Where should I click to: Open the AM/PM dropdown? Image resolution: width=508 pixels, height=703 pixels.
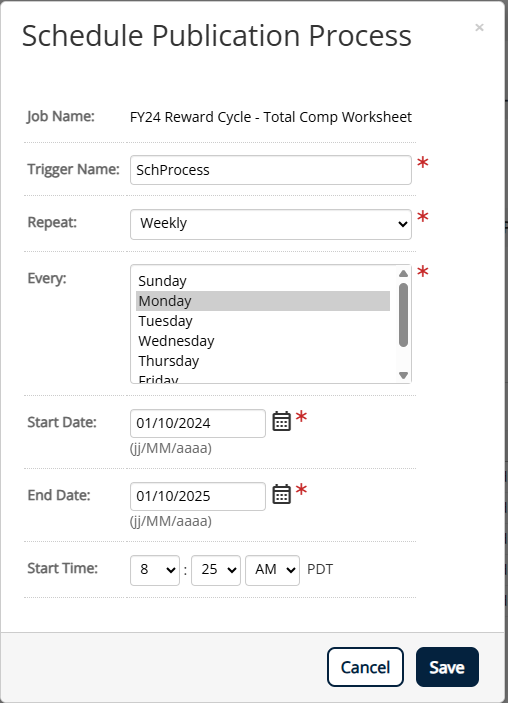[x=273, y=570]
